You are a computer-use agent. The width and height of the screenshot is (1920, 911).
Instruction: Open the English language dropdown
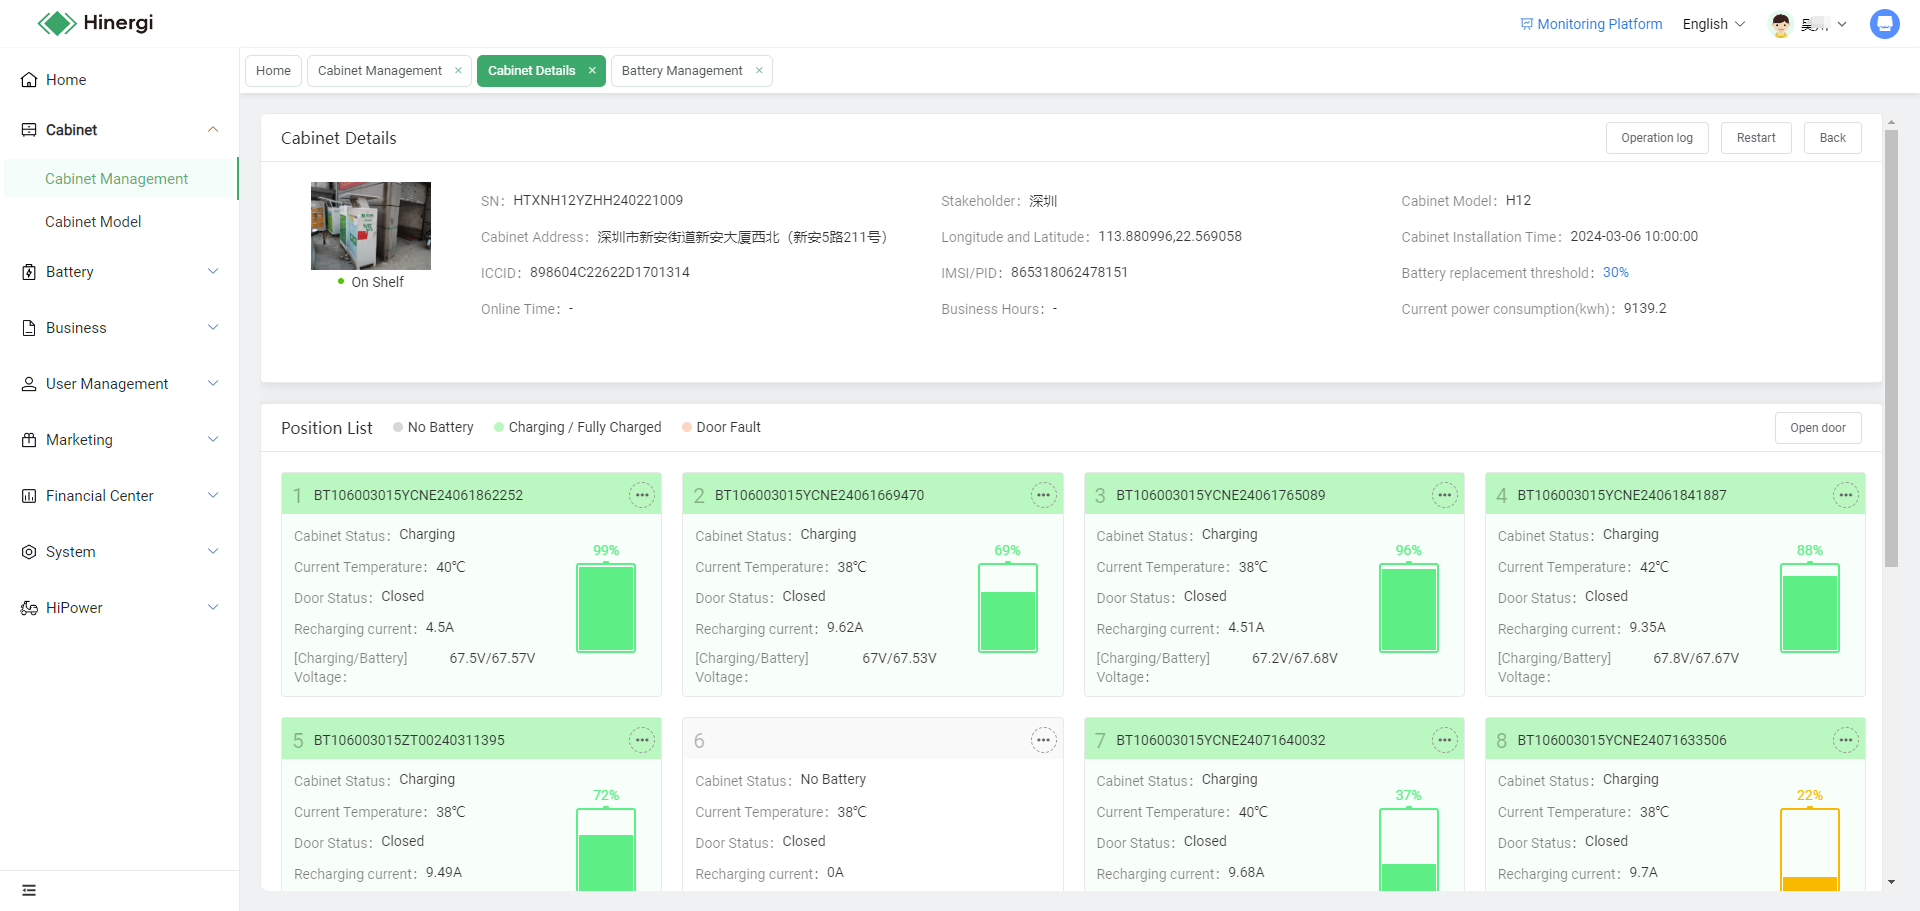(x=1713, y=24)
